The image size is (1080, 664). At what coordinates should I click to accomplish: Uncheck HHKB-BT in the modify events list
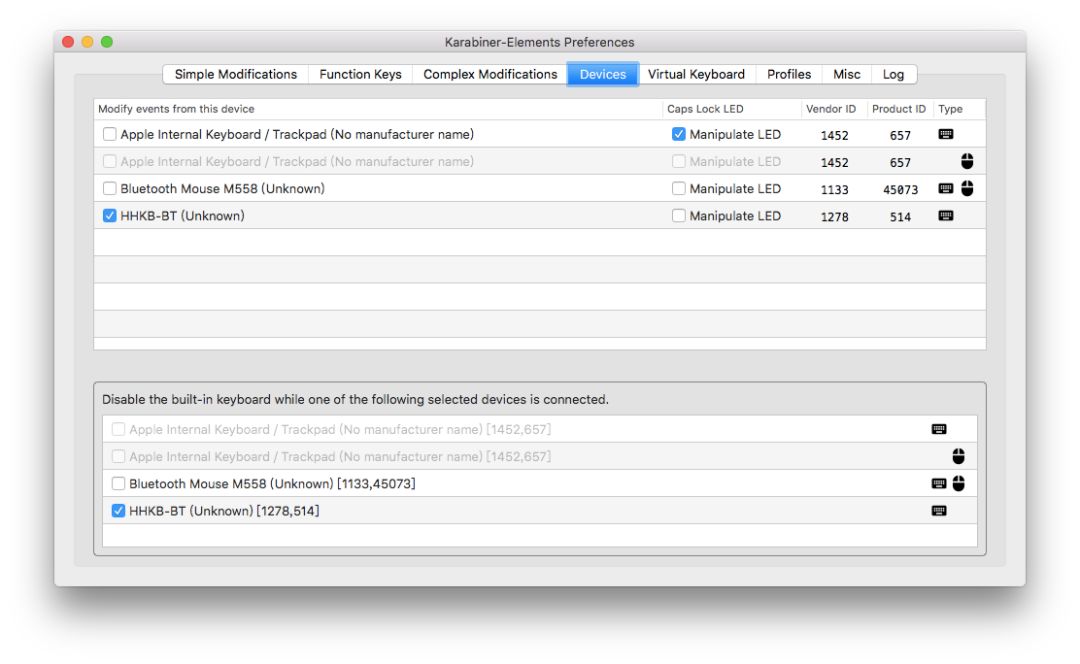(x=110, y=216)
